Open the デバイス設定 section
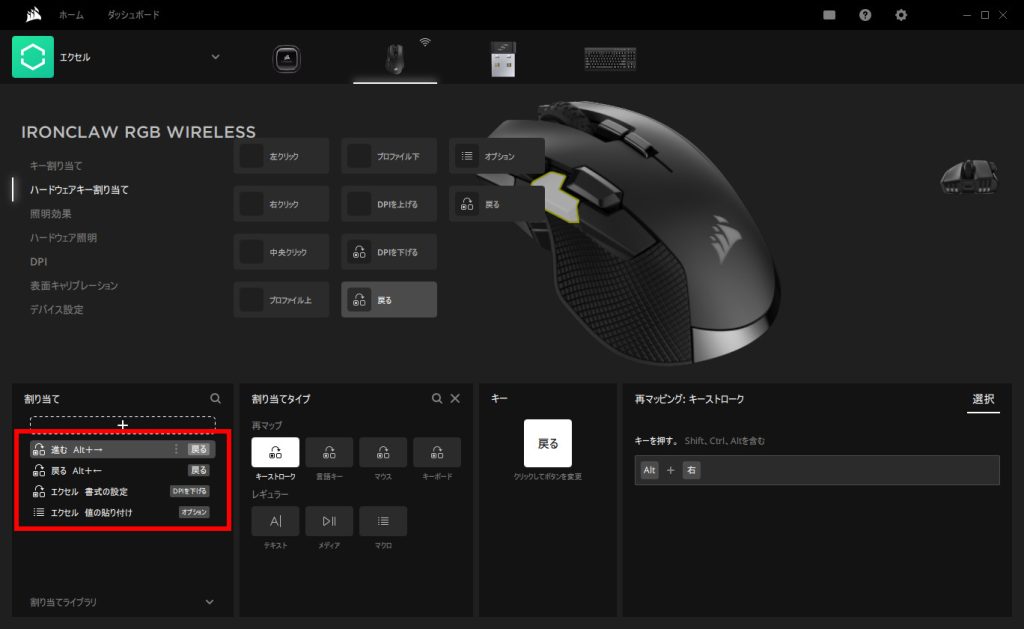Viewport: 1024px width, 629px height. tap(57, 310)
